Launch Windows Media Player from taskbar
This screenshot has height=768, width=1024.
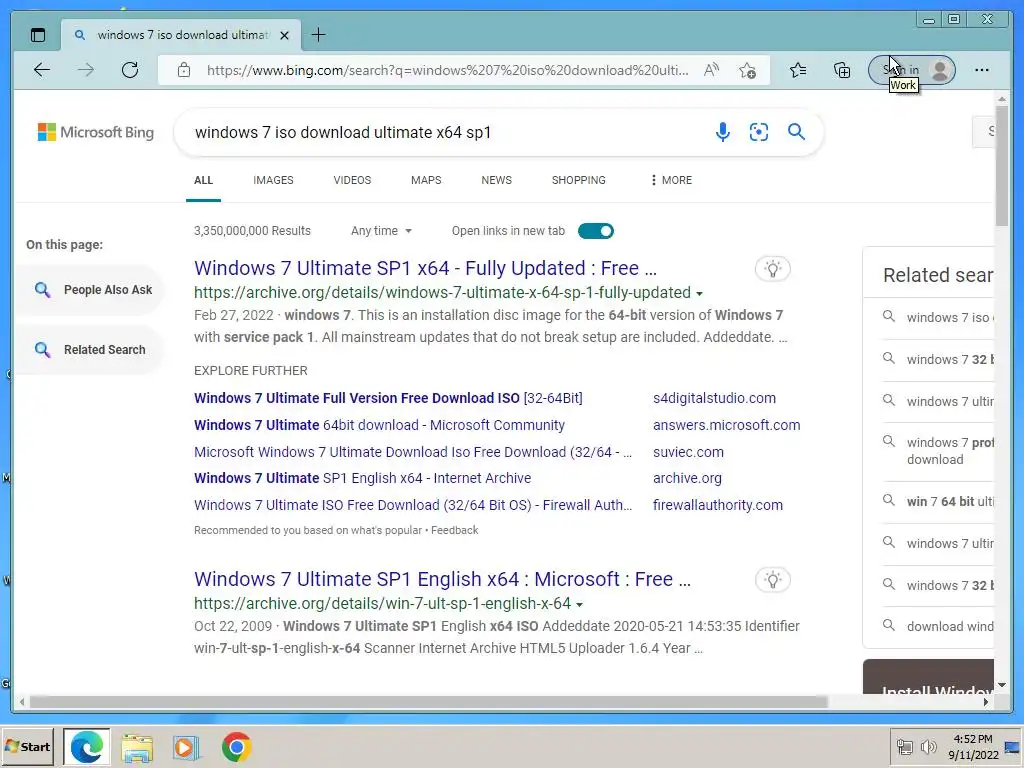pos(185,748)
